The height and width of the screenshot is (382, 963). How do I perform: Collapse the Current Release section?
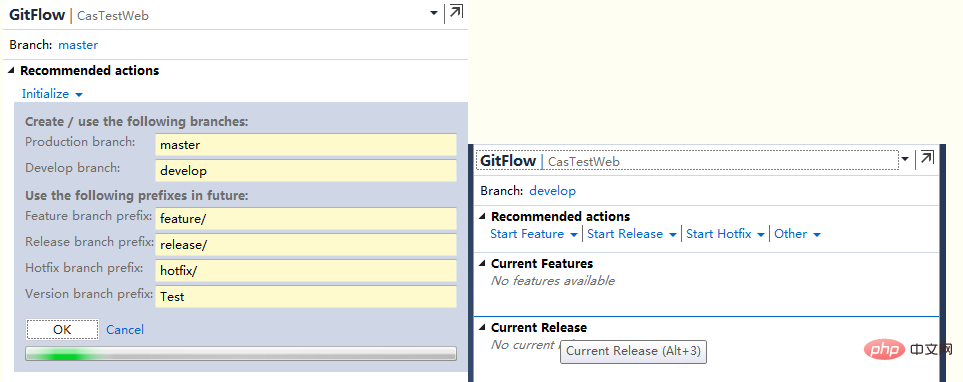[483, 327]
